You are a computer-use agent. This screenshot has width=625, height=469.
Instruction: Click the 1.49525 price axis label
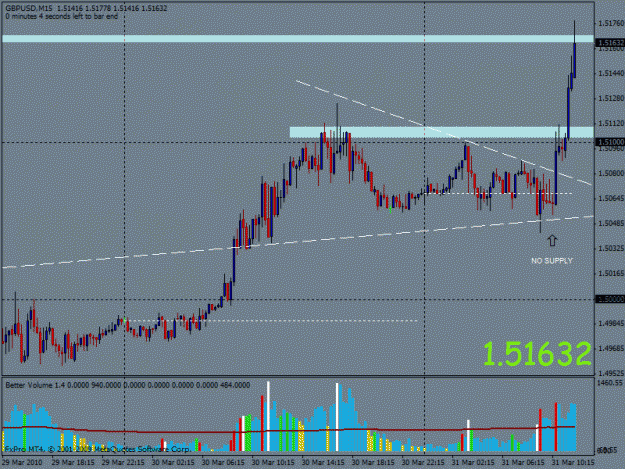[x=611, y=373]
